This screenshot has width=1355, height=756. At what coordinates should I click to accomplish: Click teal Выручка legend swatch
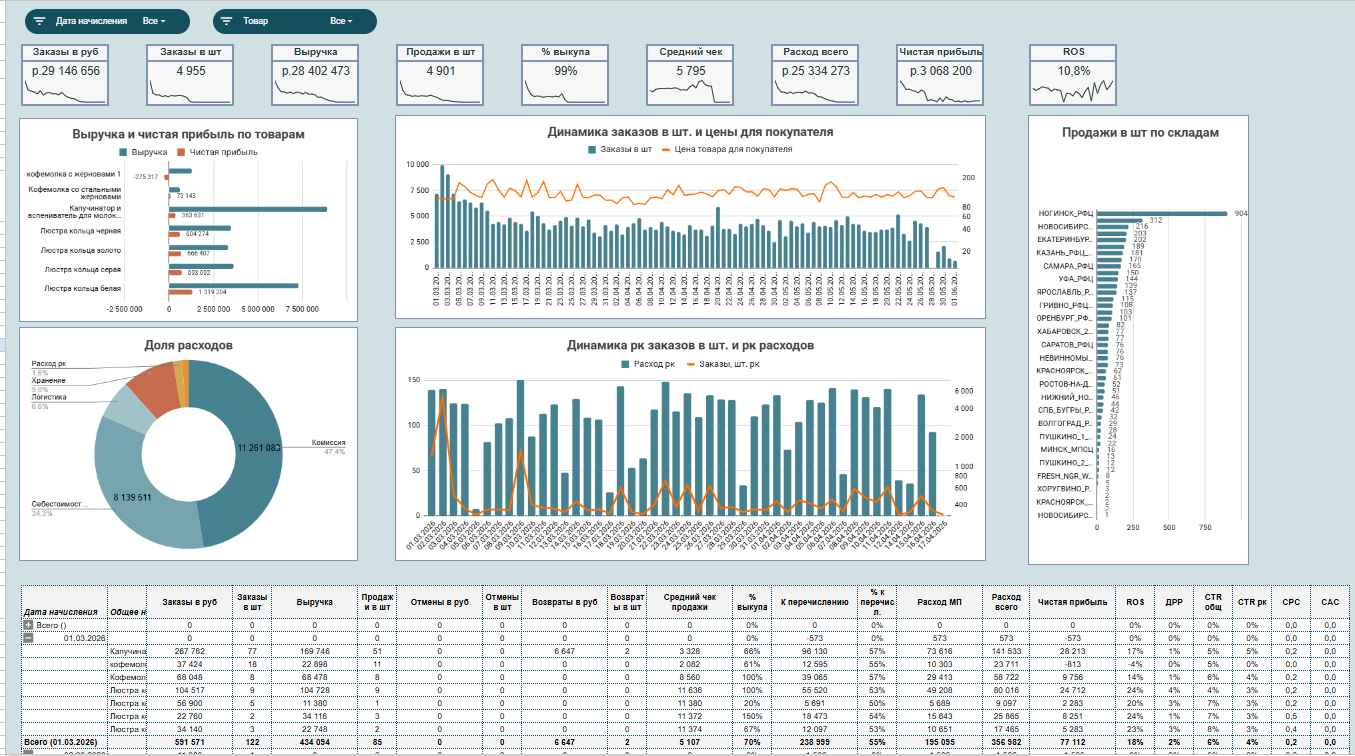[124, 152]
